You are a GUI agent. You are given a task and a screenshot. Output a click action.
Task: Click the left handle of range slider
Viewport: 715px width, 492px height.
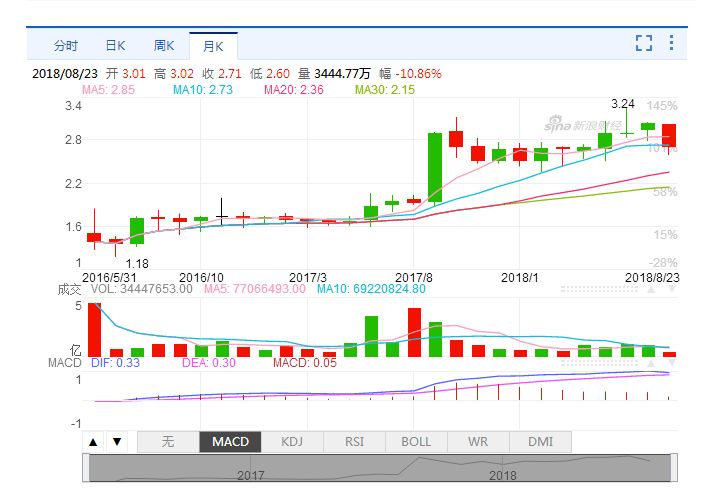(x=88, y=467)
